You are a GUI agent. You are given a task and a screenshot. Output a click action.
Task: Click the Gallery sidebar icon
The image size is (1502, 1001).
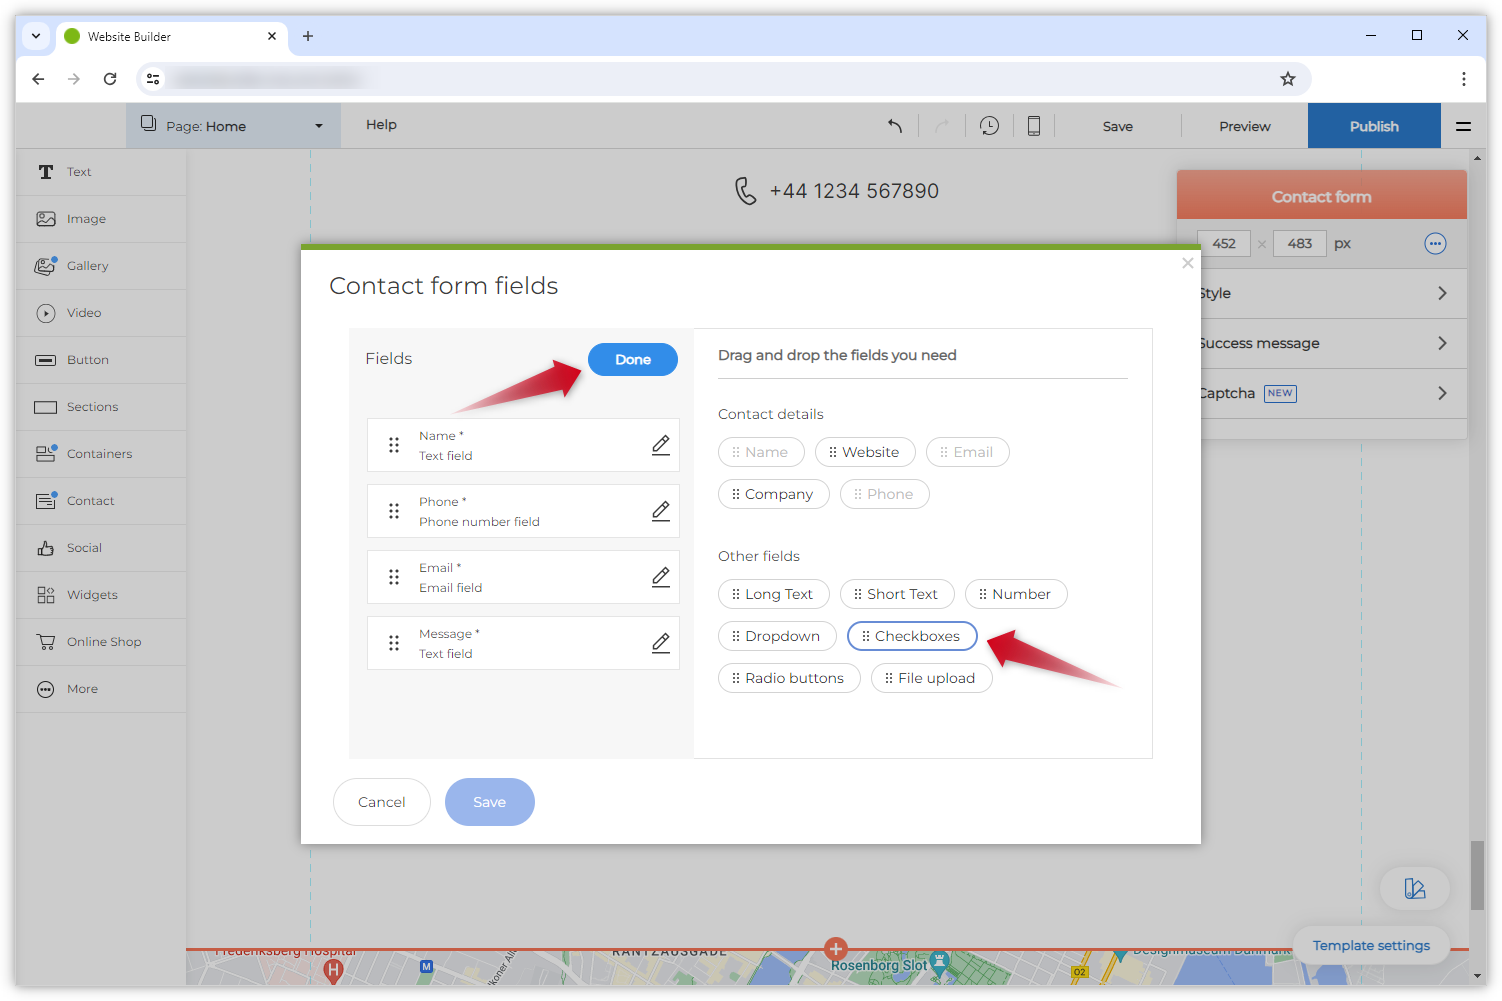(x=46, y=265)
